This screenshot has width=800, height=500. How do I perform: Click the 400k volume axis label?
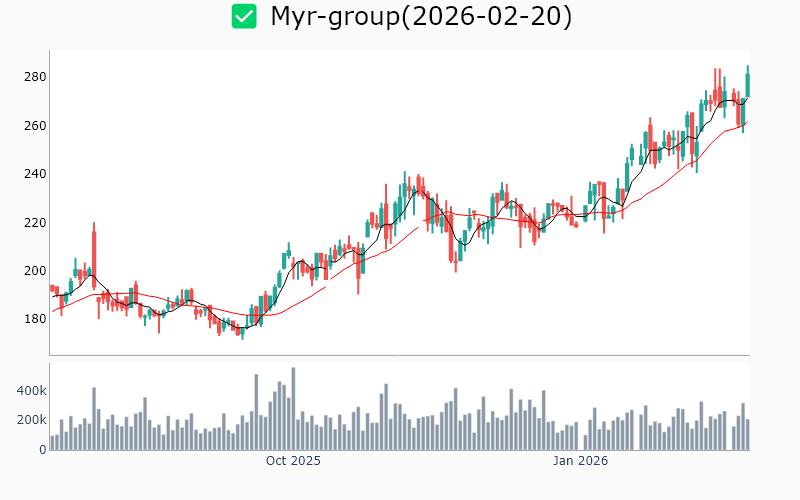coord(30,390)
